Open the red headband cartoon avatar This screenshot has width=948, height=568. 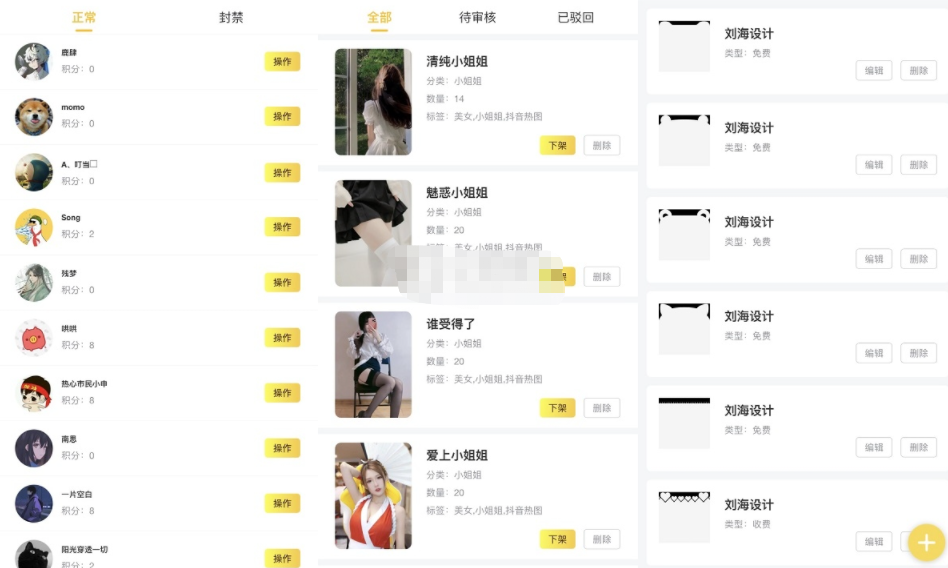[34, 393]
